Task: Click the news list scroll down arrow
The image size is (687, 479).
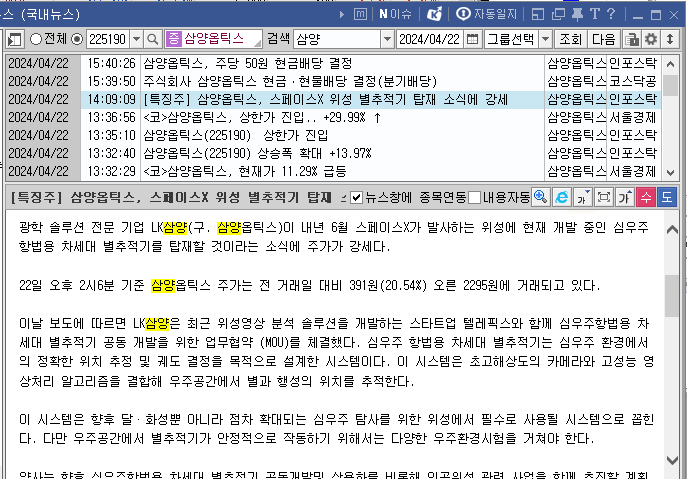Action: coord(670,173)
